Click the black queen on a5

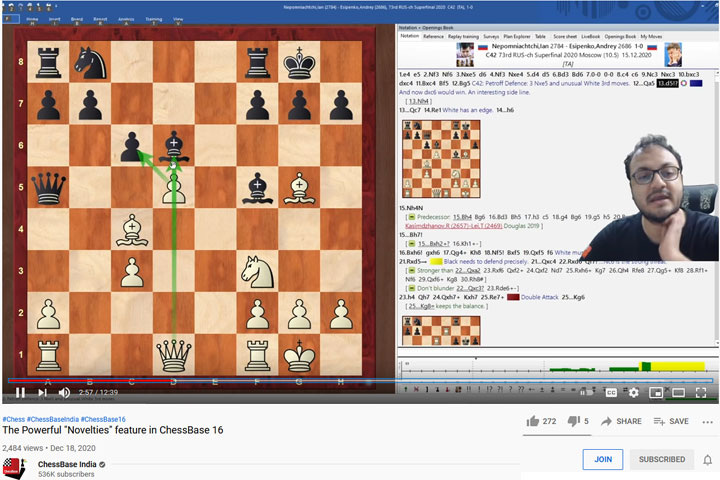click(x=48, y=187)
